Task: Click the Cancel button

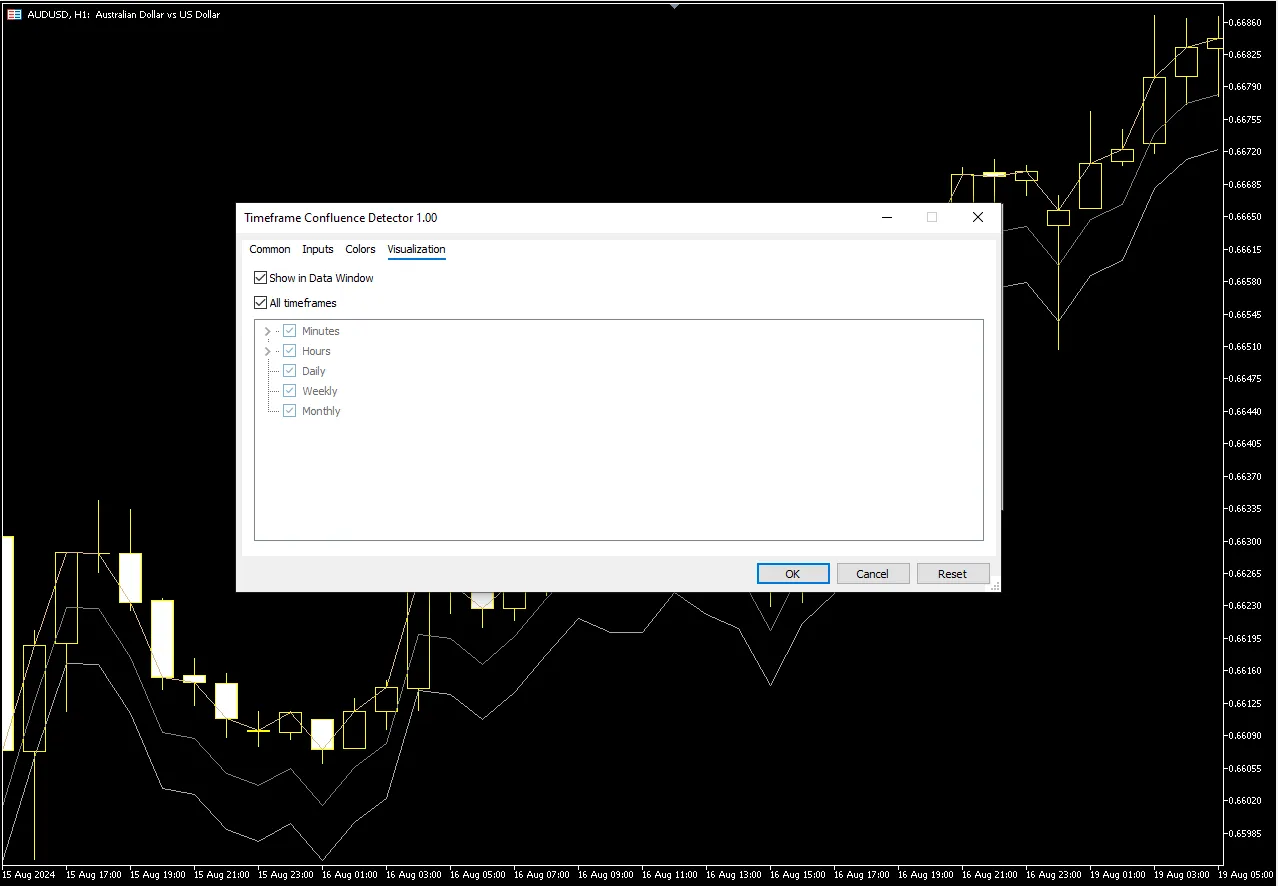Action: 873,574
